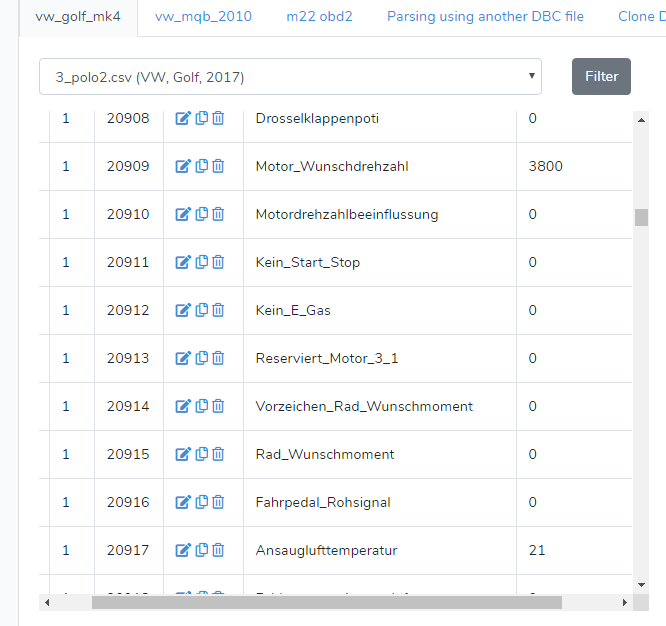
Task: Delete the Reserviert_Motor_3_1 row
Action: tap(218, 358)
